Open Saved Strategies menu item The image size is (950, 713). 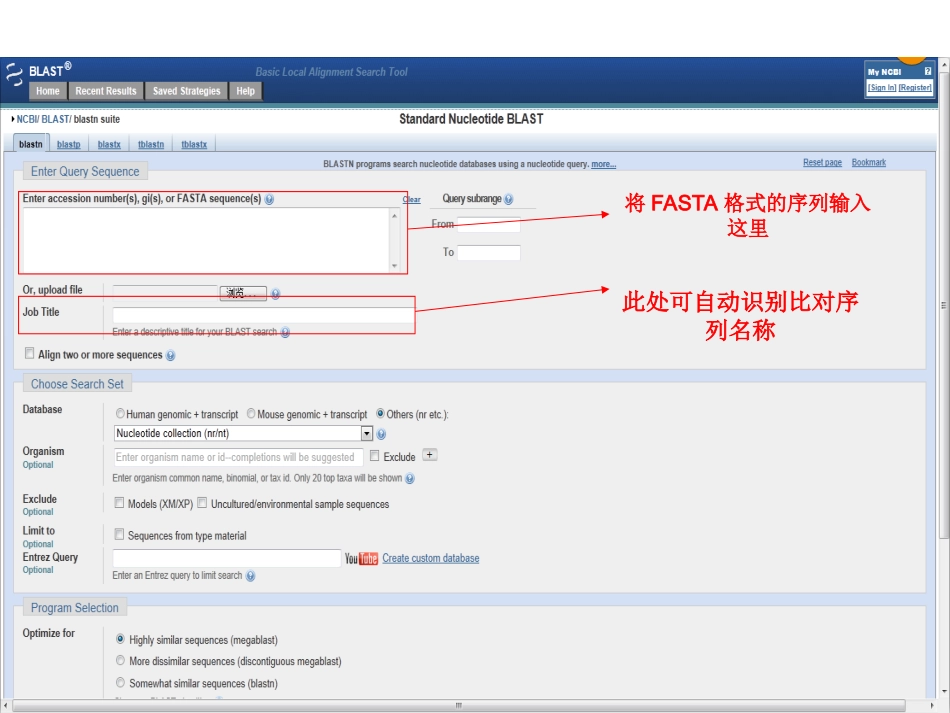point(187,91)
